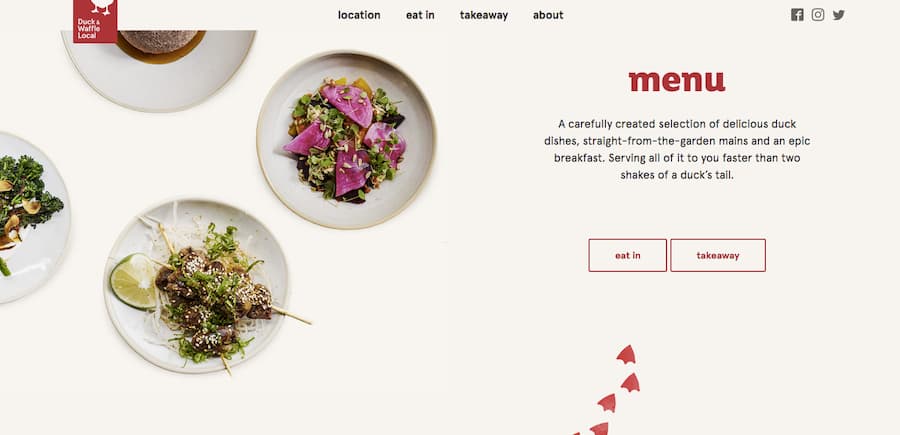Select the partially hidden top plate image
The height and width of the screenshot is (435, 900).
click(158, 69)
